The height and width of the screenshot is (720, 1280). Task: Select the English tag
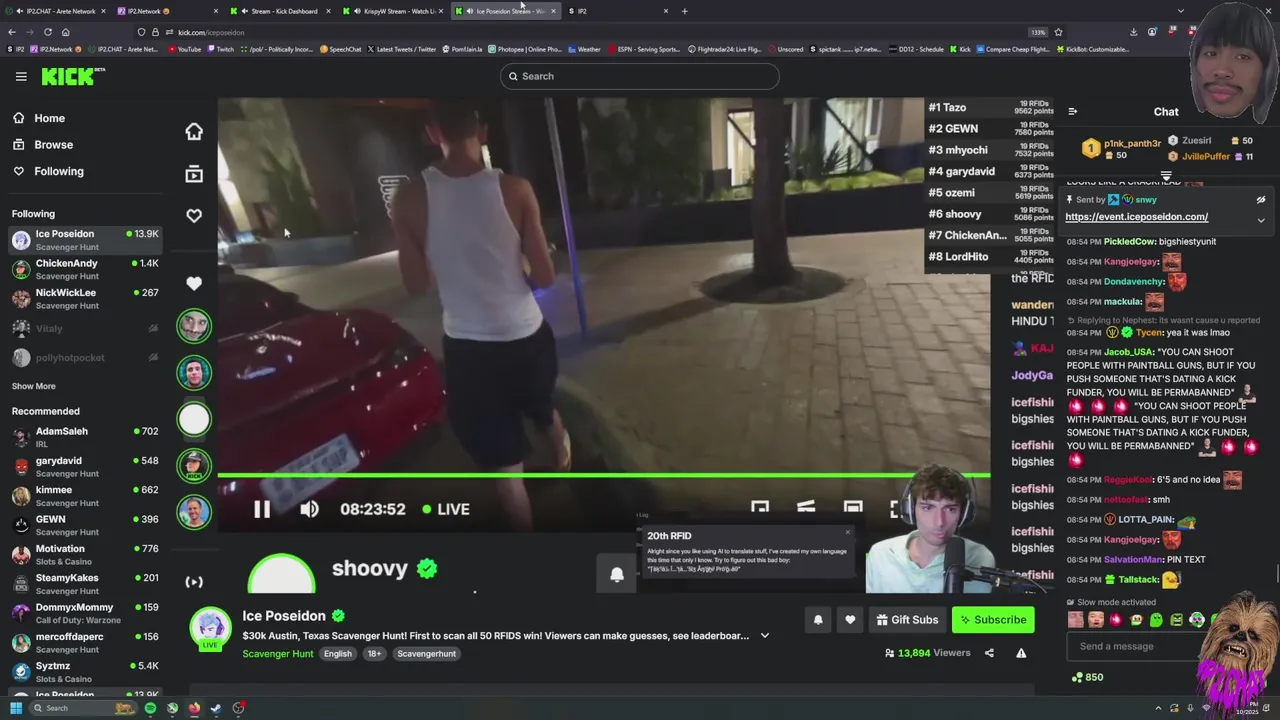(x=338, y=654)
